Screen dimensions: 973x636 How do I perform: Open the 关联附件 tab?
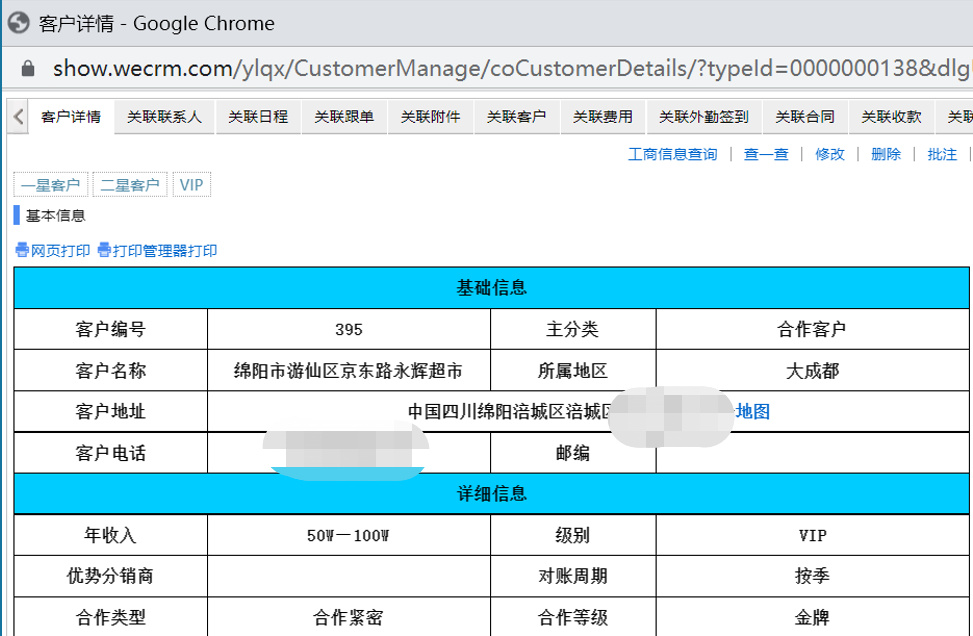[x=430, y=117]
